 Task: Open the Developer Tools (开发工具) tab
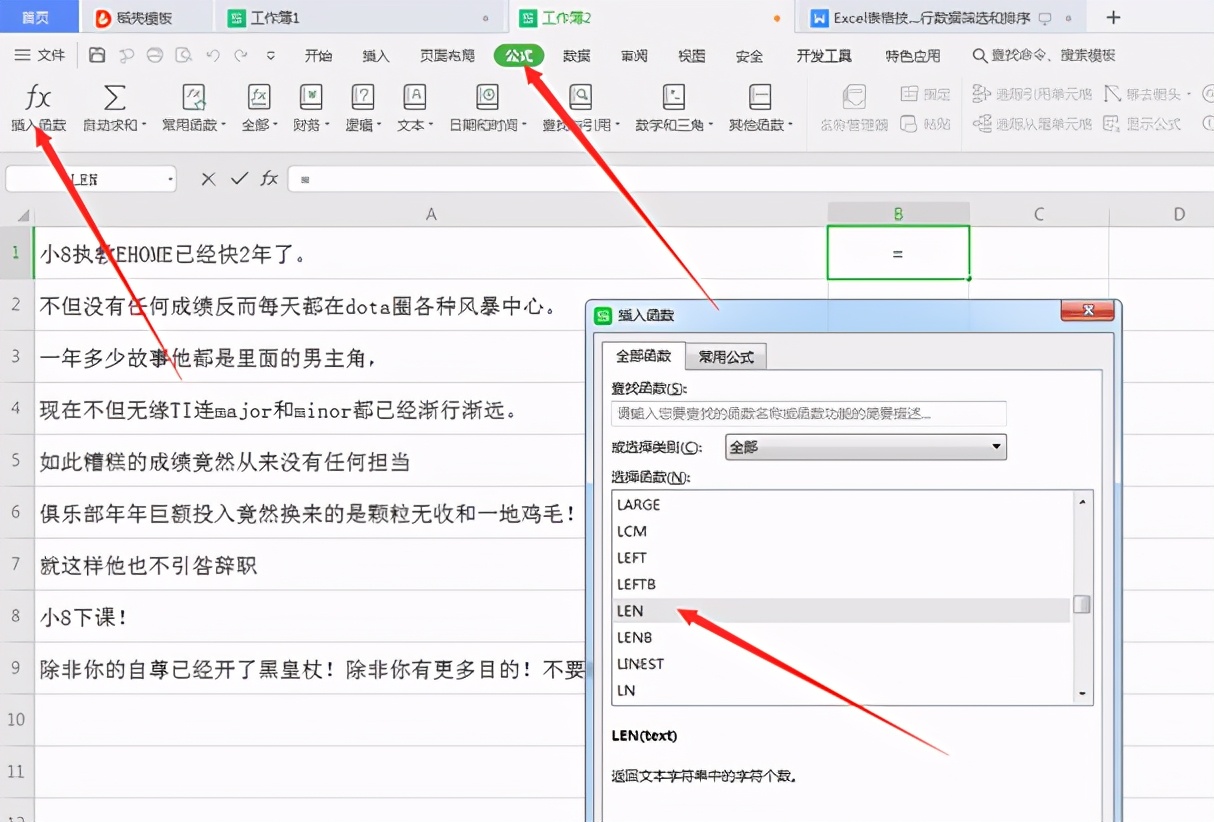tap(824, 56)
